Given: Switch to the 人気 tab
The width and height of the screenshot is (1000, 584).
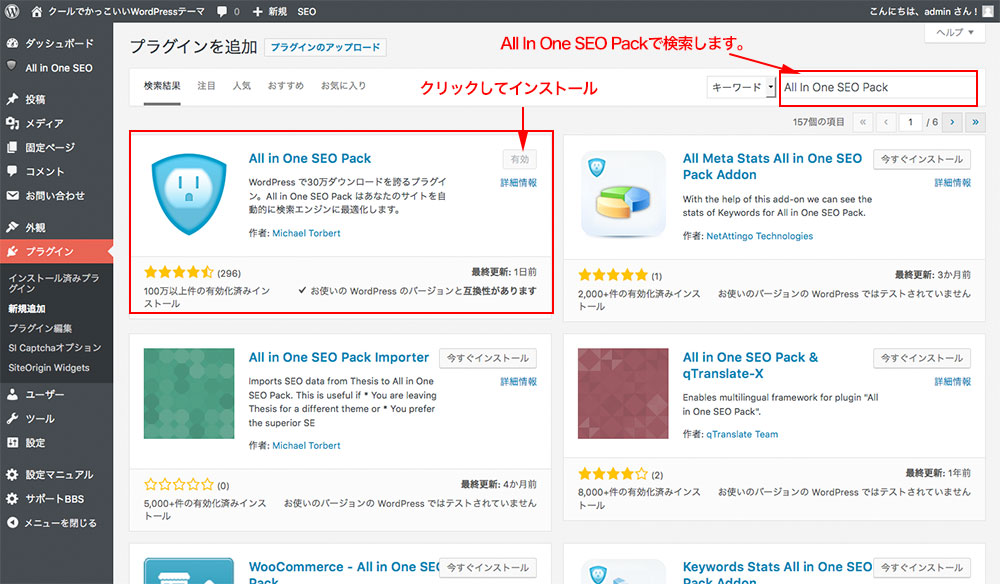Looking at the screenshot, I should pos(242,85).
